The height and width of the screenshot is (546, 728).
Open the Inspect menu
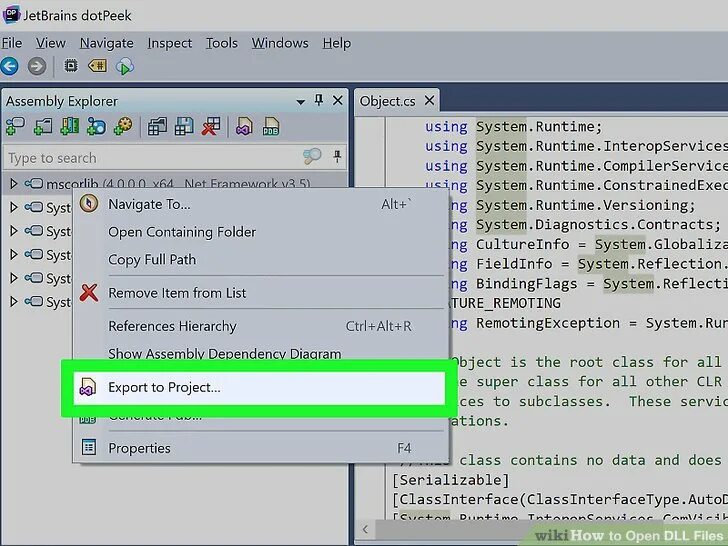[169, 43]
